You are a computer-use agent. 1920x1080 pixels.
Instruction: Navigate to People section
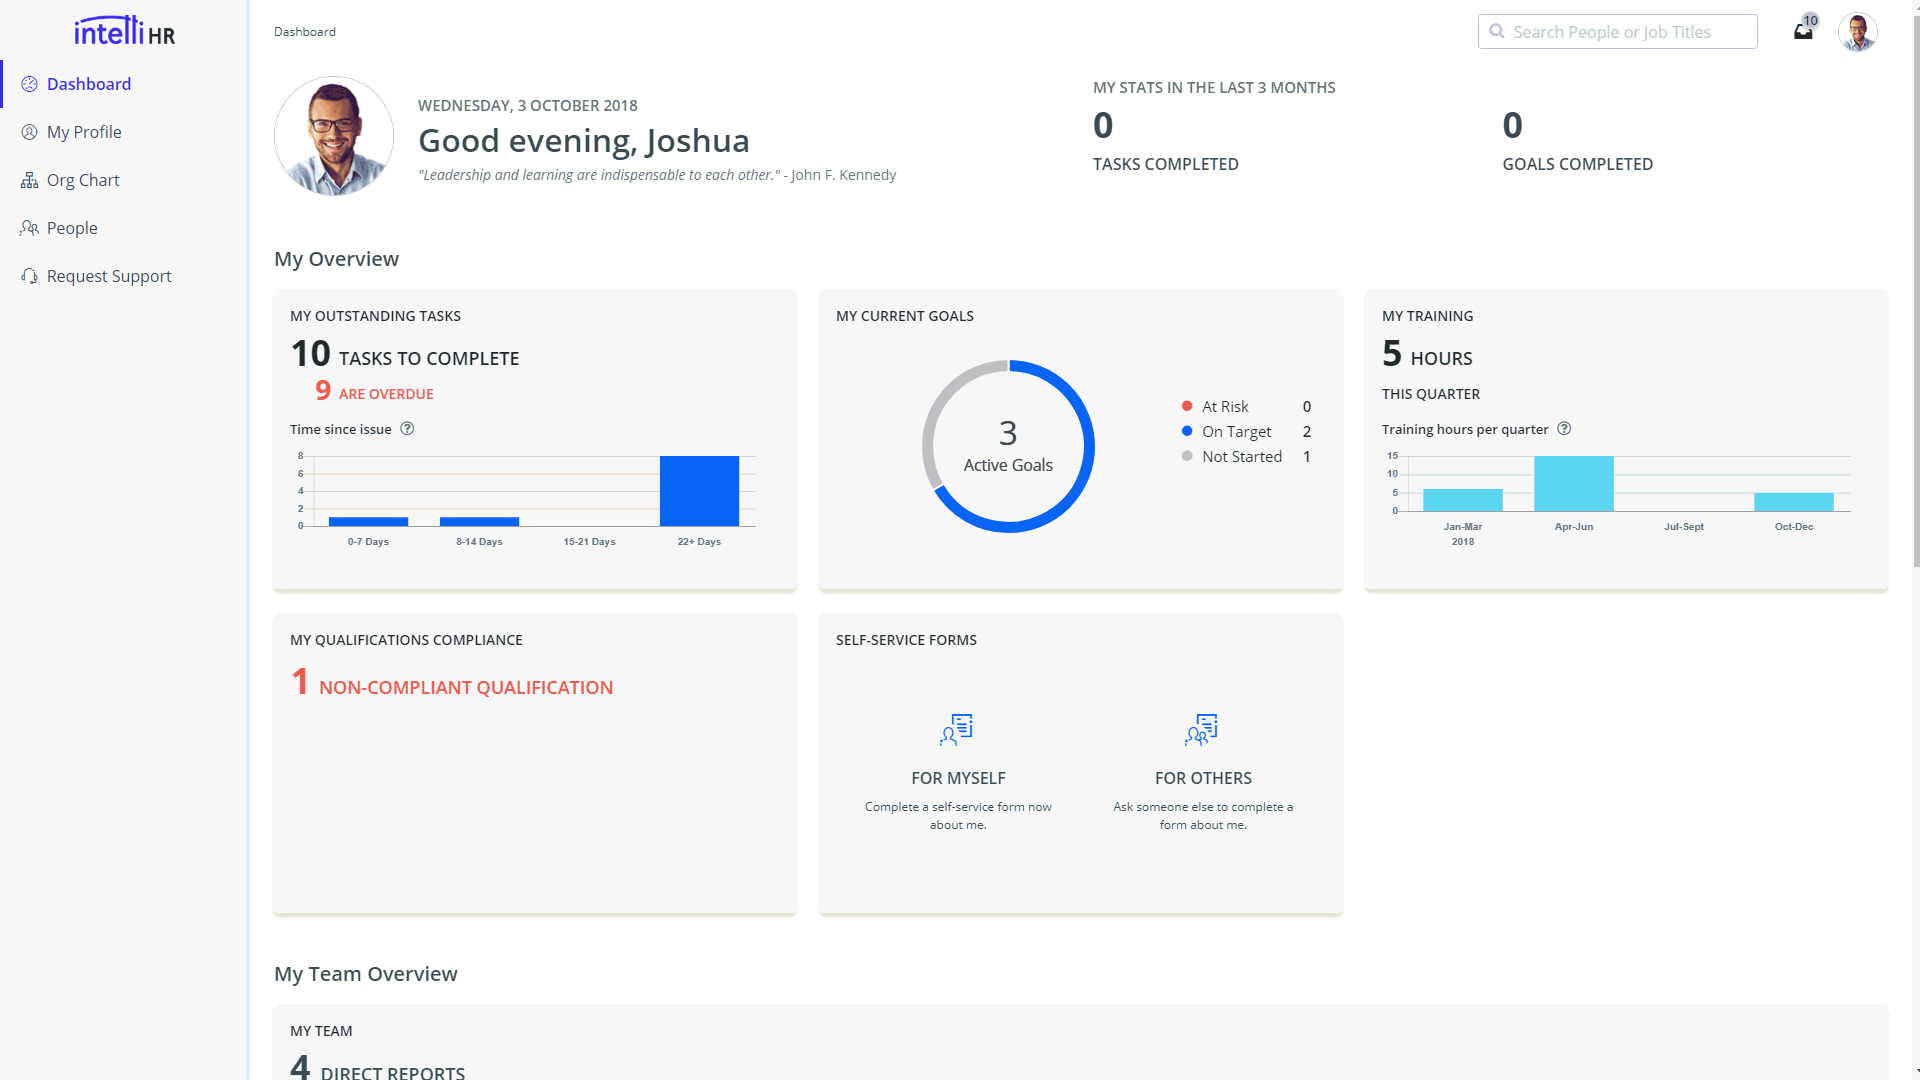72,228
